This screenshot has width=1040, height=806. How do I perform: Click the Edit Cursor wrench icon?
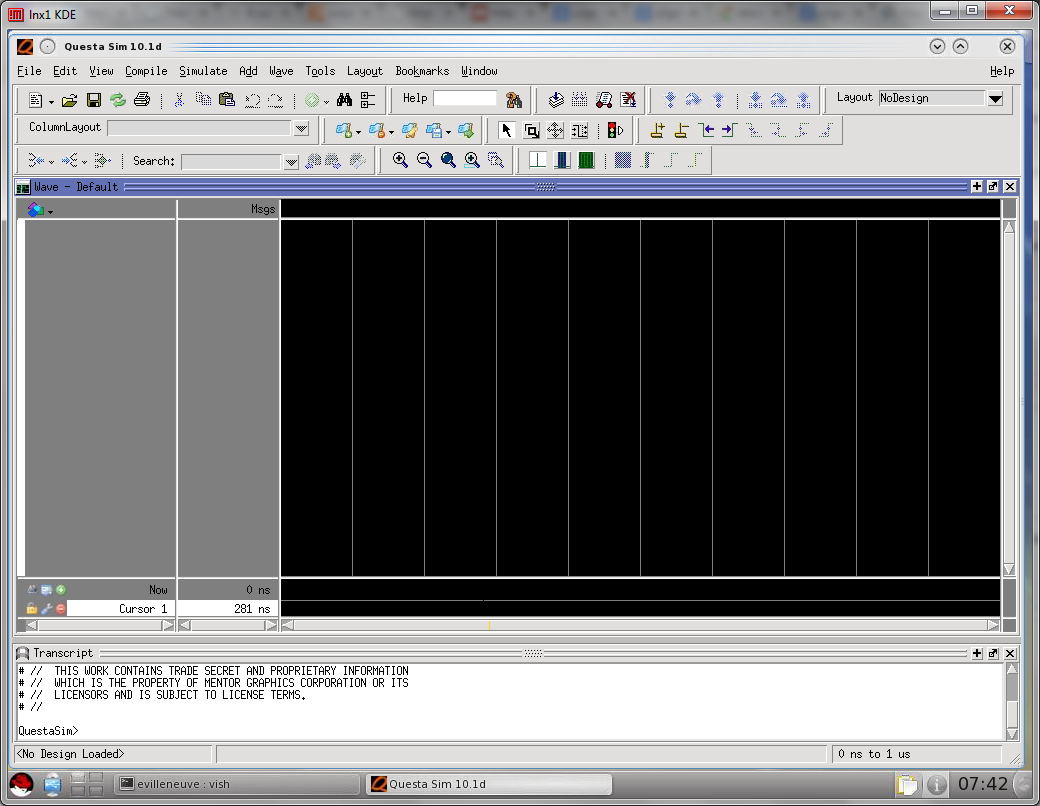click(x=46, y=608)
